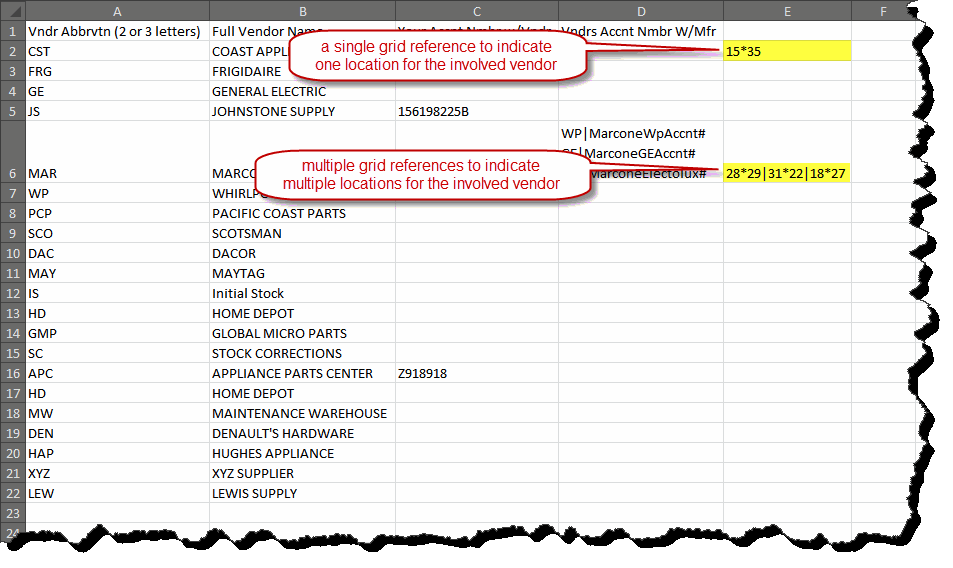Select row 23 header
This screenshot has height=568, width=953.
tap(13, 513)
